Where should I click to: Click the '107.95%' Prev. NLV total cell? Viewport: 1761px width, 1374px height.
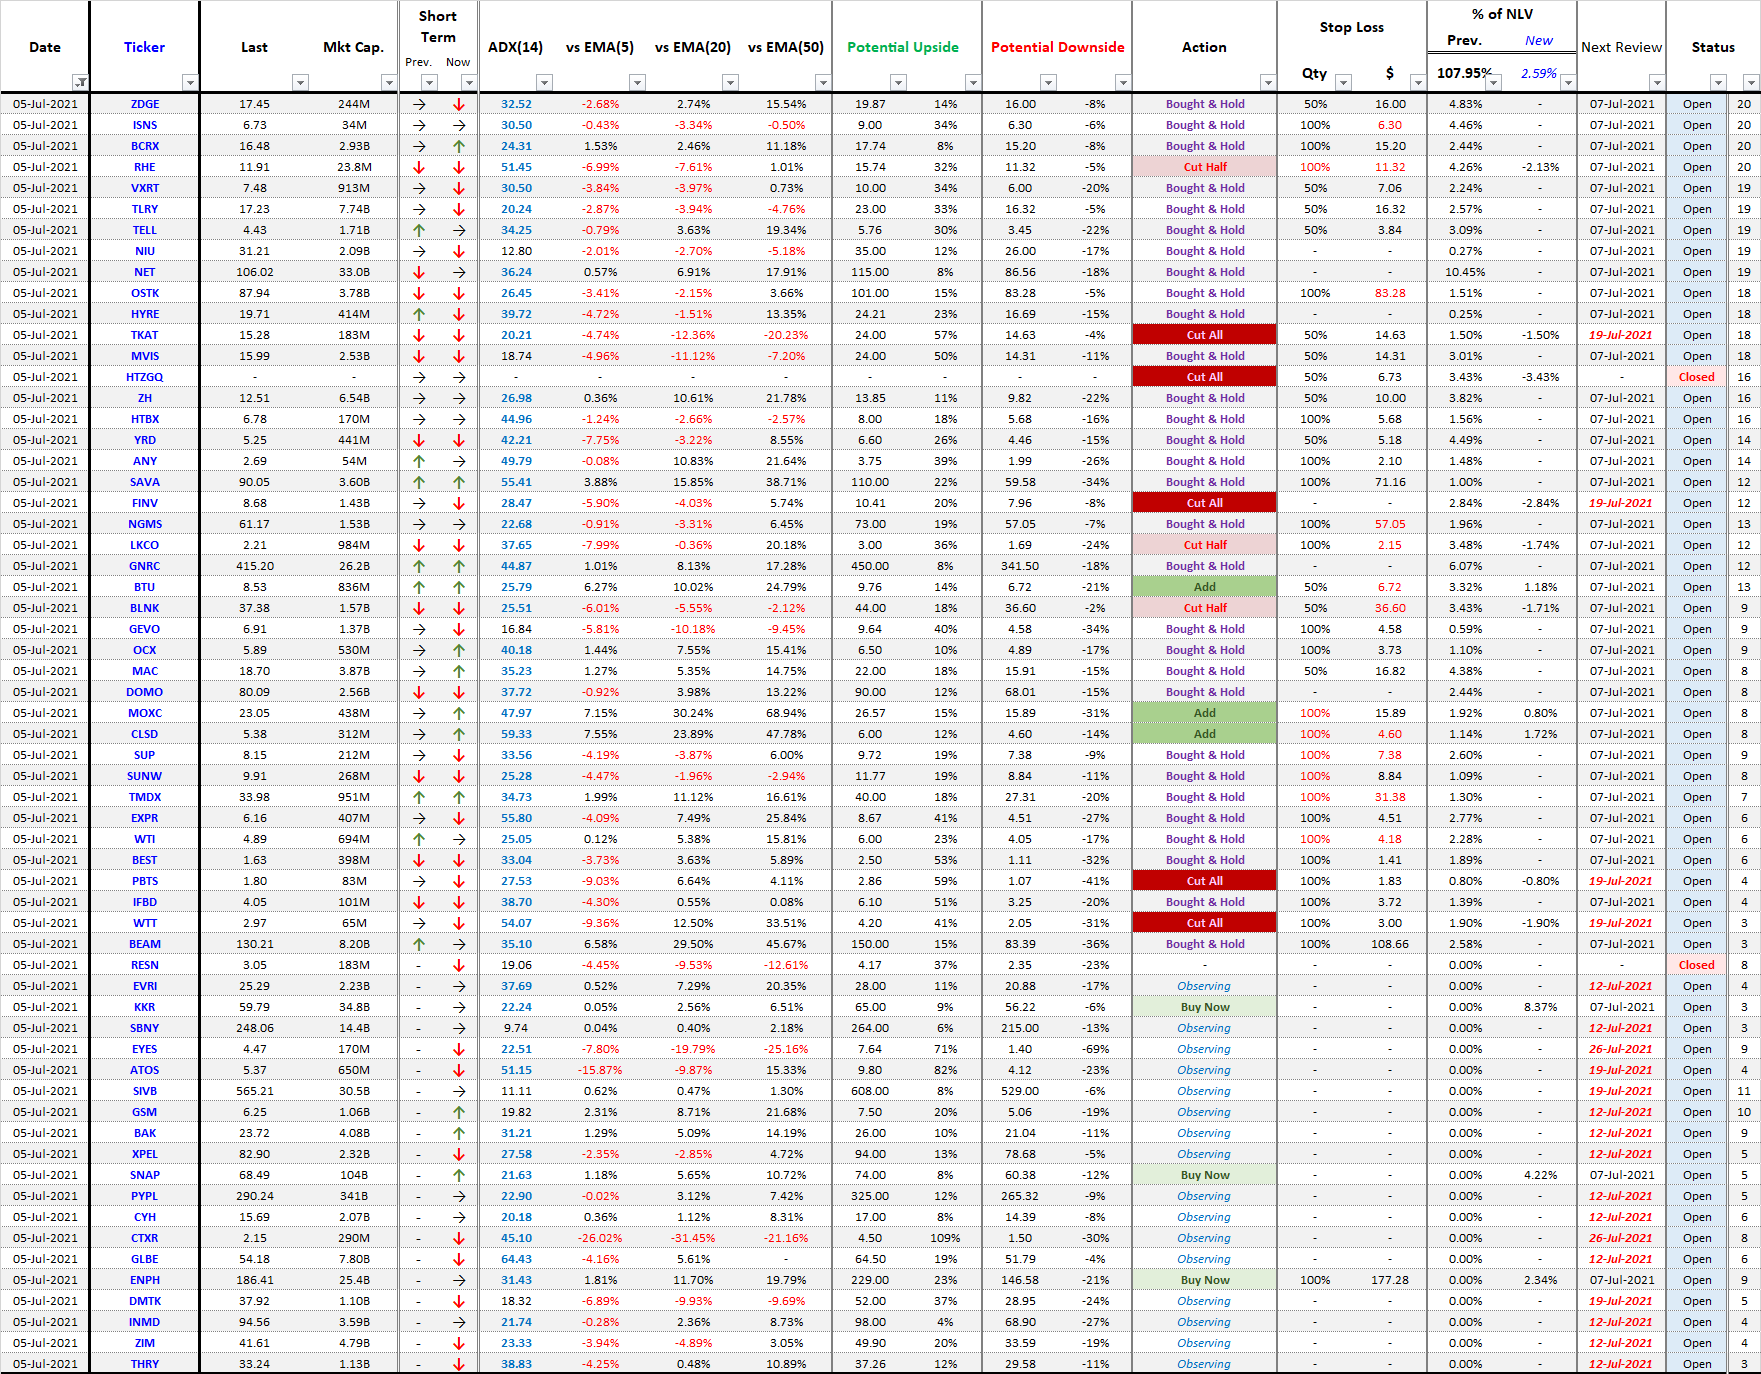point(1464,73)
